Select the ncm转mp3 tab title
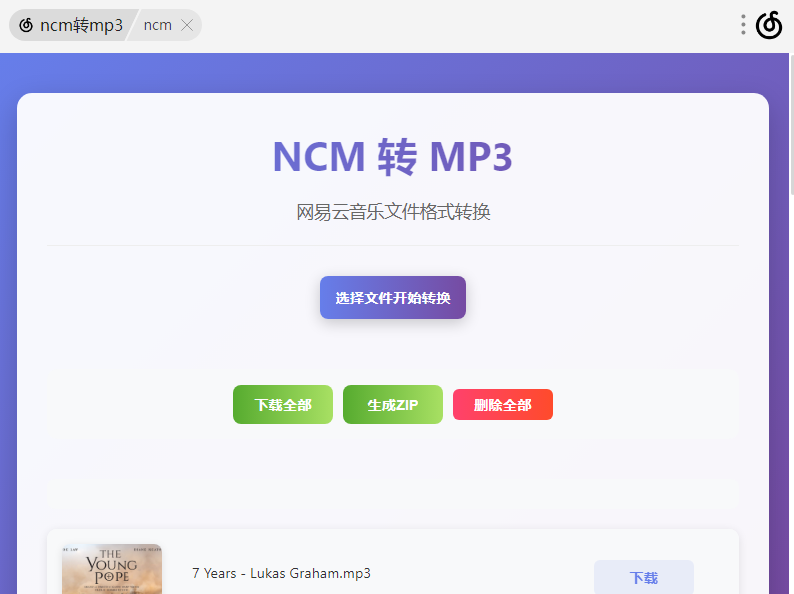This screenshot has height=594, width=794. (x=82, y=25)
